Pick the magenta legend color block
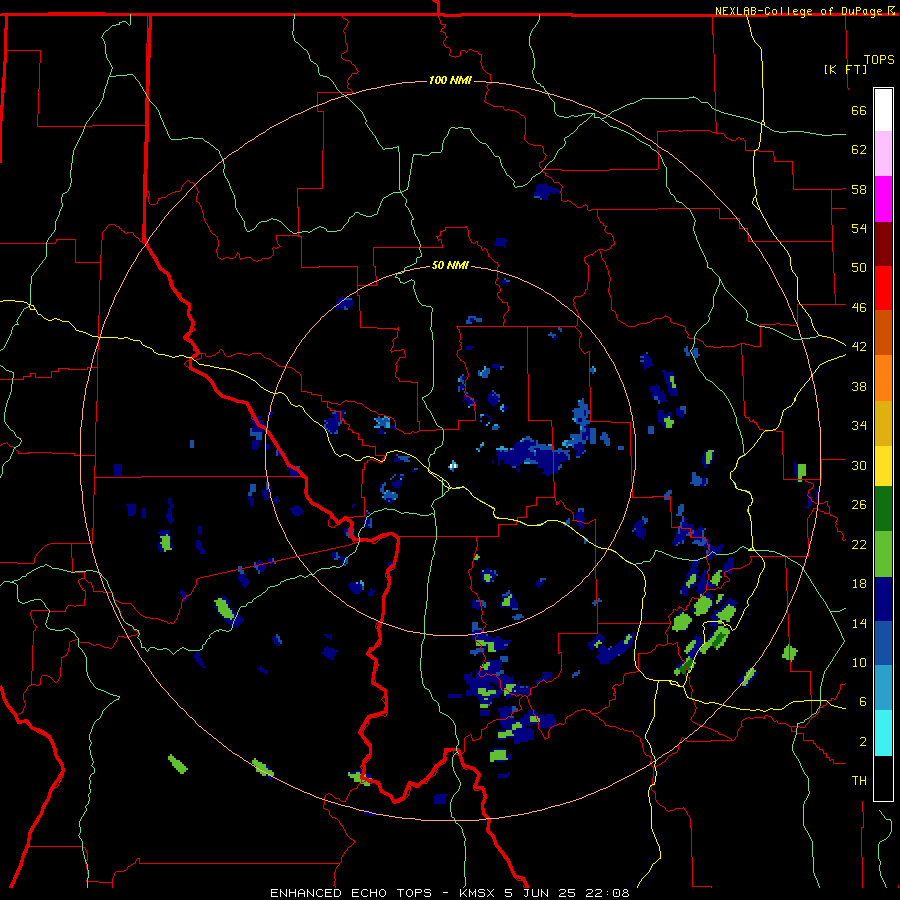The width and height of the screenshot is (900, 900). point(883,199)
